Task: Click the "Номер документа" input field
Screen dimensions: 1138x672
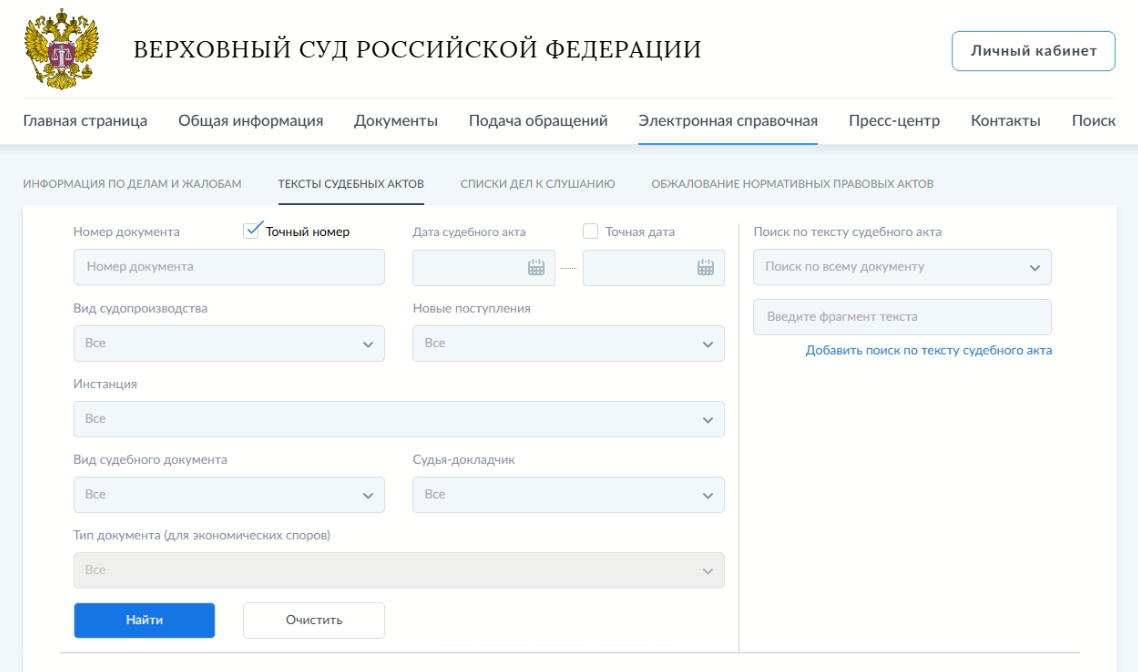Action: coord(228,267)
